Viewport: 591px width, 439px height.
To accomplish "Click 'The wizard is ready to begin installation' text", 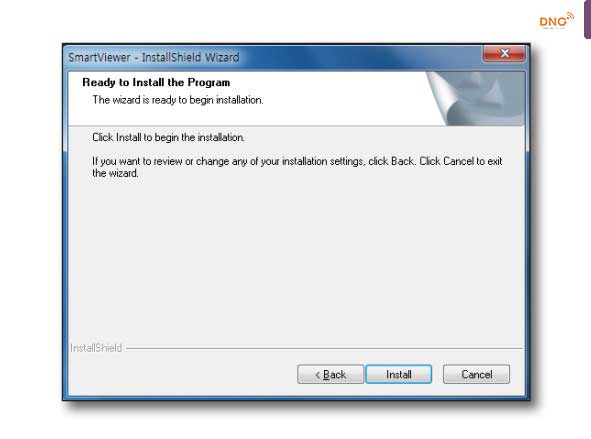I will [x=178, y=100].
